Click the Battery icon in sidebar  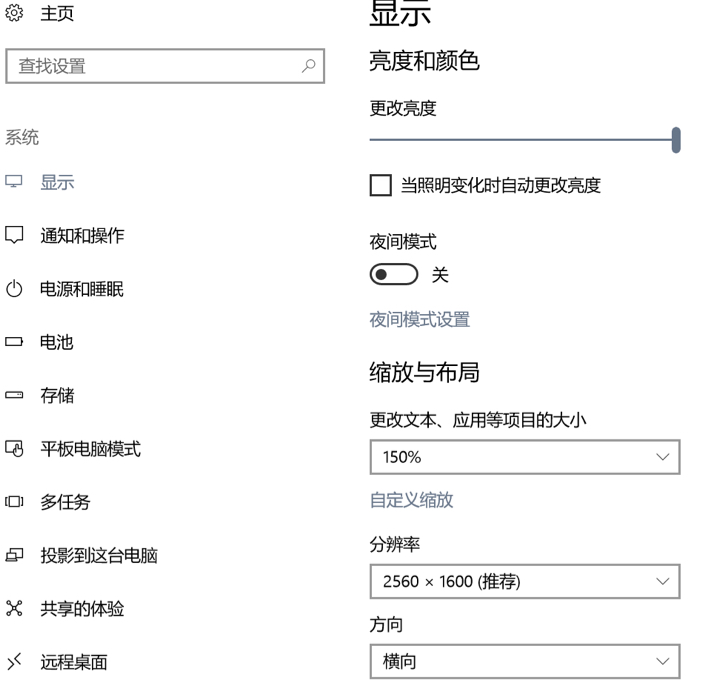(14, 343)
